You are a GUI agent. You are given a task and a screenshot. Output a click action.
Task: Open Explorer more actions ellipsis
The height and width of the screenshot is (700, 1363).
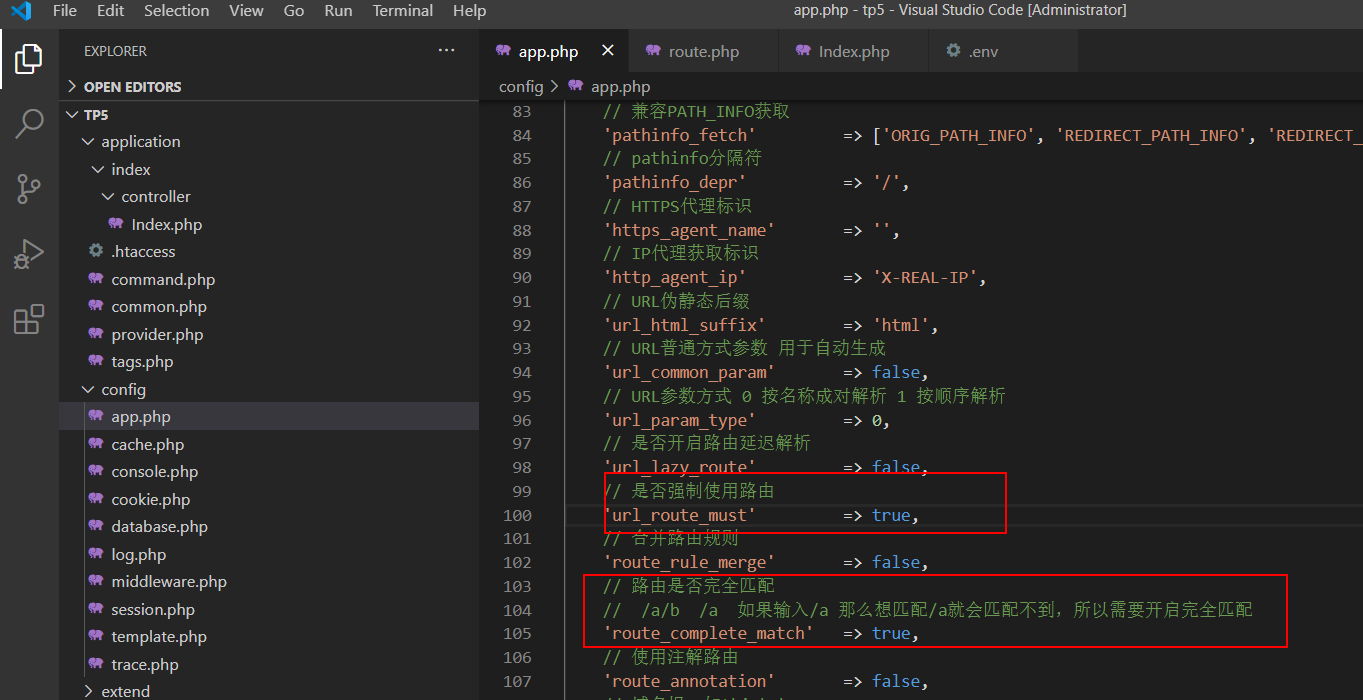[x=446, y=51]
